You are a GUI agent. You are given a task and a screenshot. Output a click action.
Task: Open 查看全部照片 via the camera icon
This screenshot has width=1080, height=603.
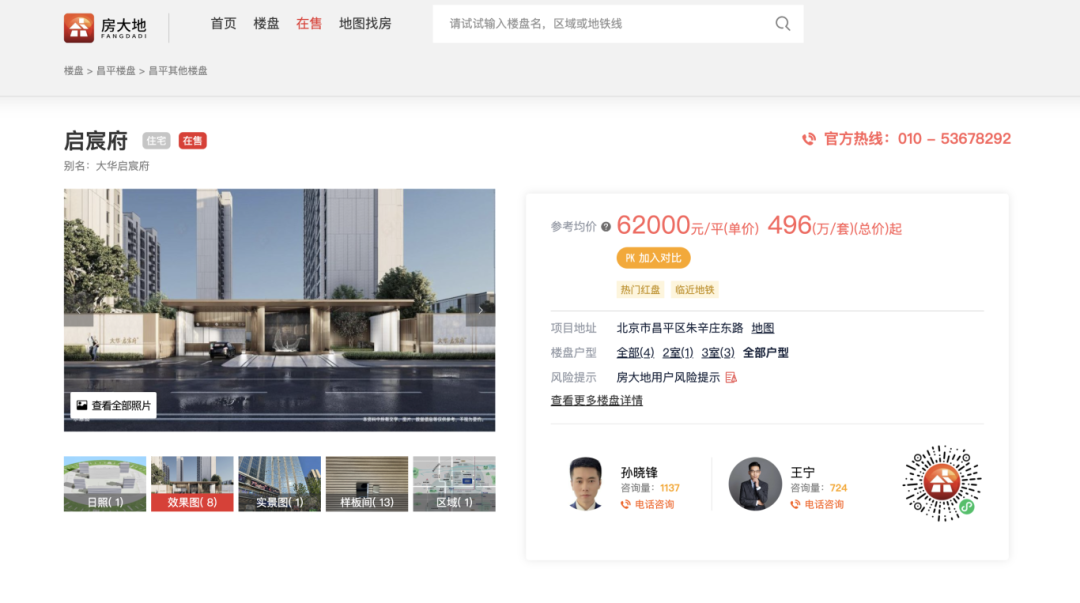tap(84, 404)
